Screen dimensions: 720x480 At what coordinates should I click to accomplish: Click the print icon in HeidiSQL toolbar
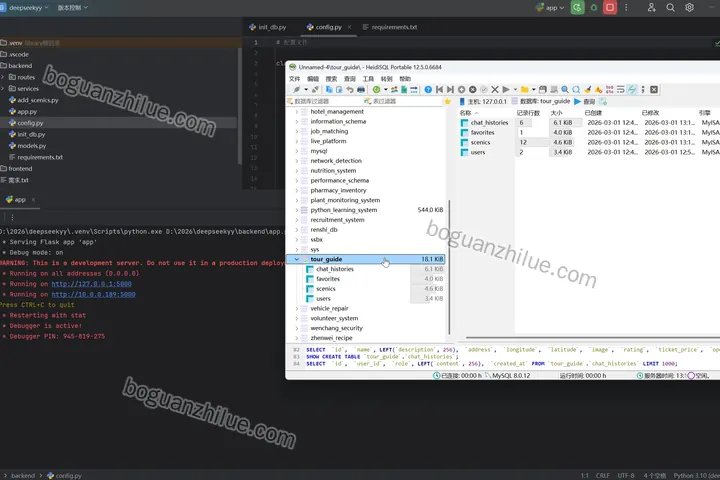tap(361, 90)
